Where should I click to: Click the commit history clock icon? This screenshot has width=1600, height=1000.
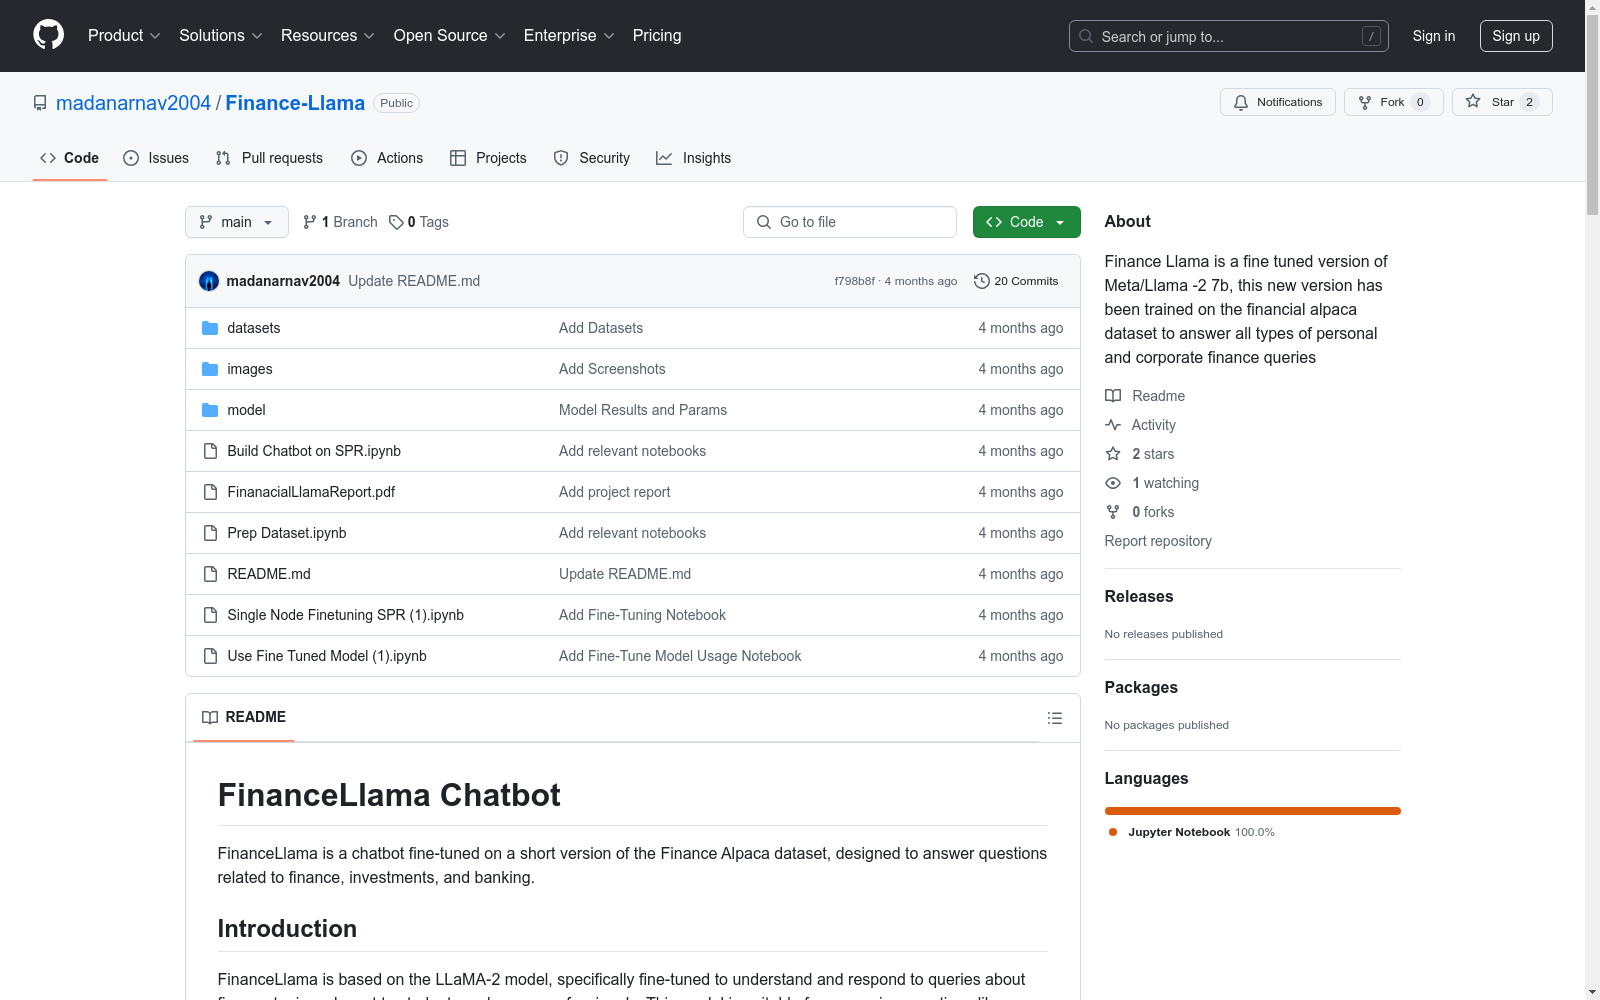pos(982,281)
